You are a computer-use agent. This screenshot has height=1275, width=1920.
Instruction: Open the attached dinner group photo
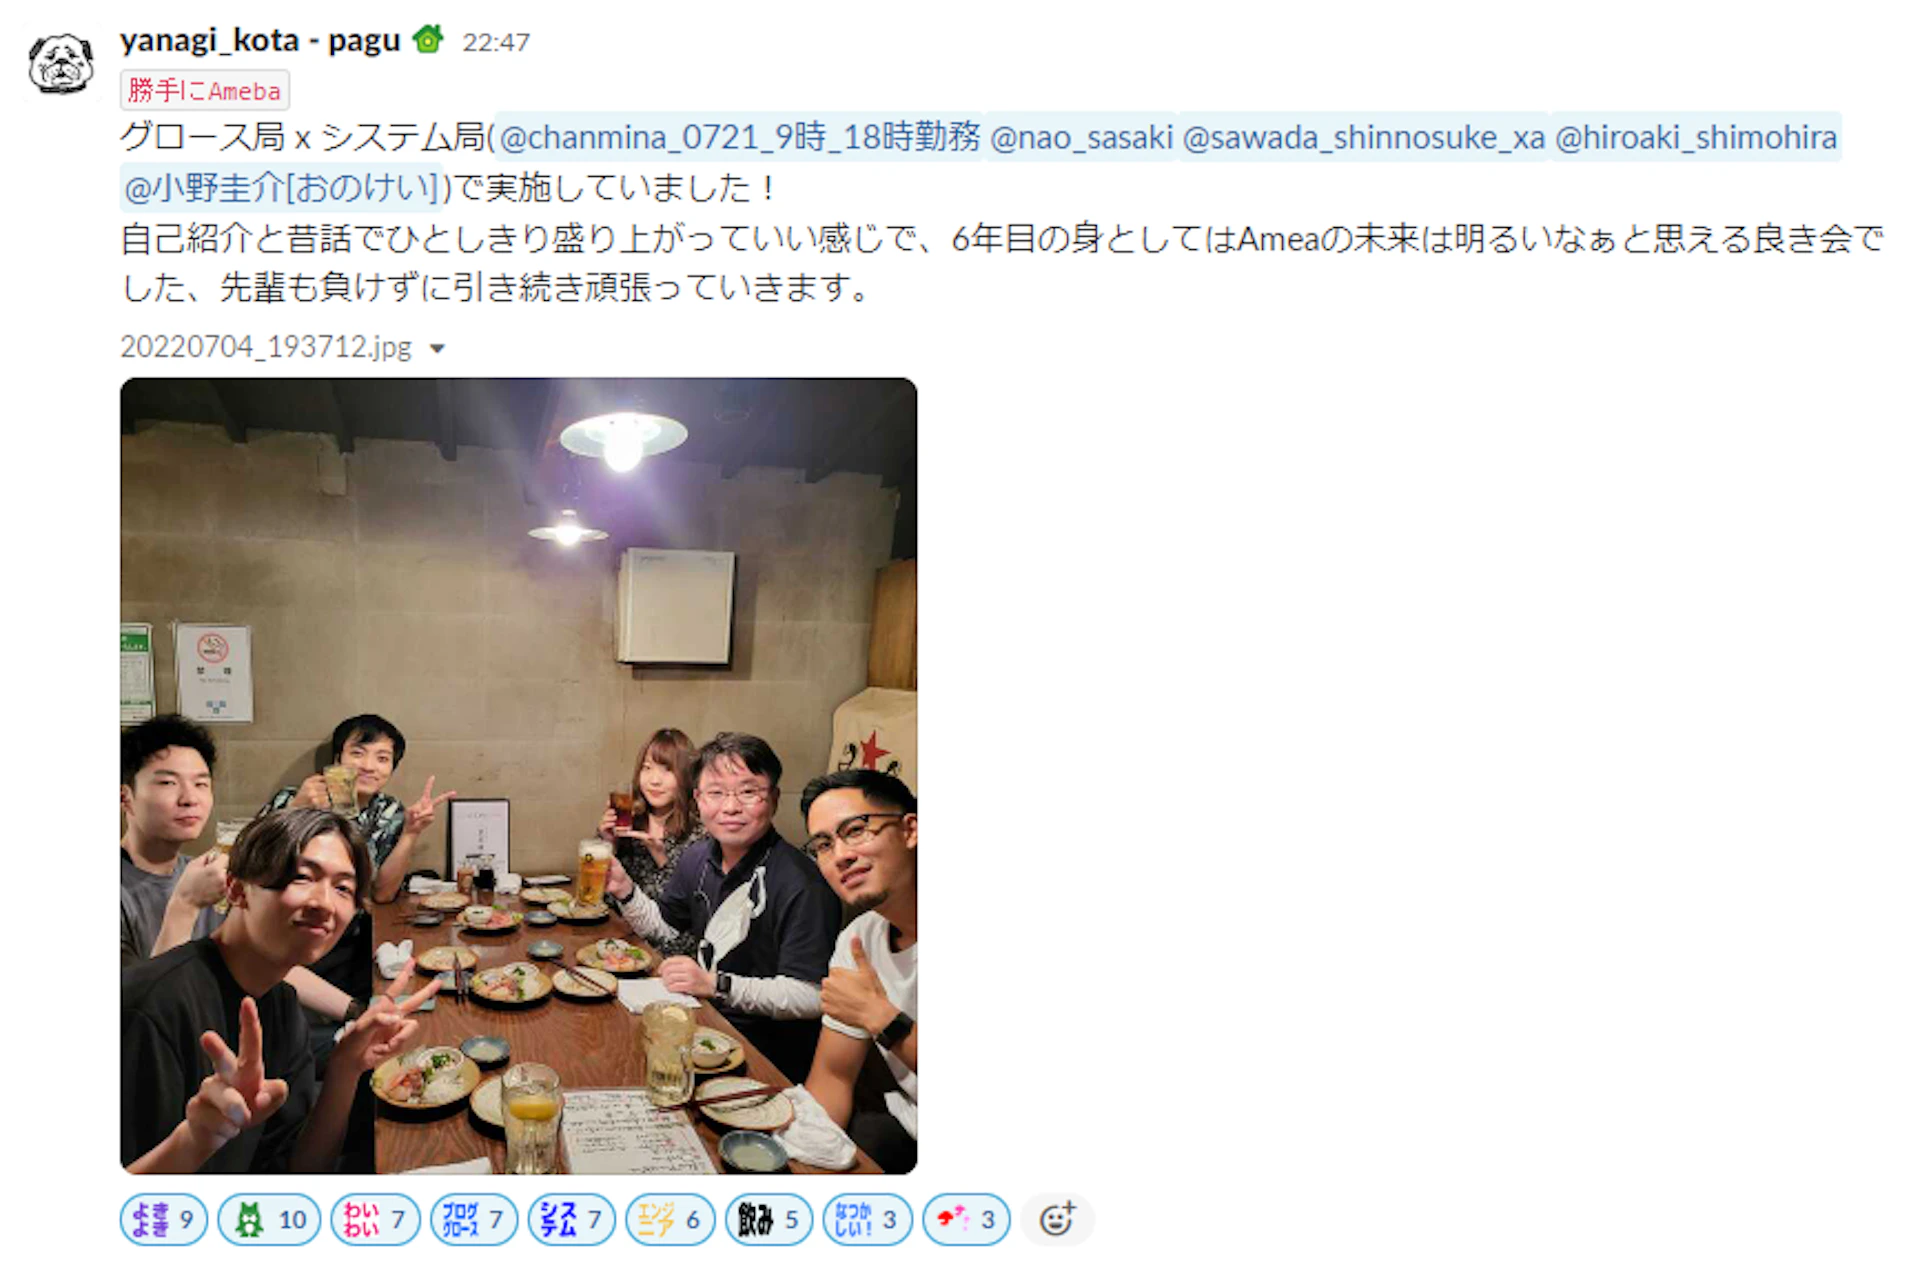[518, 775]
